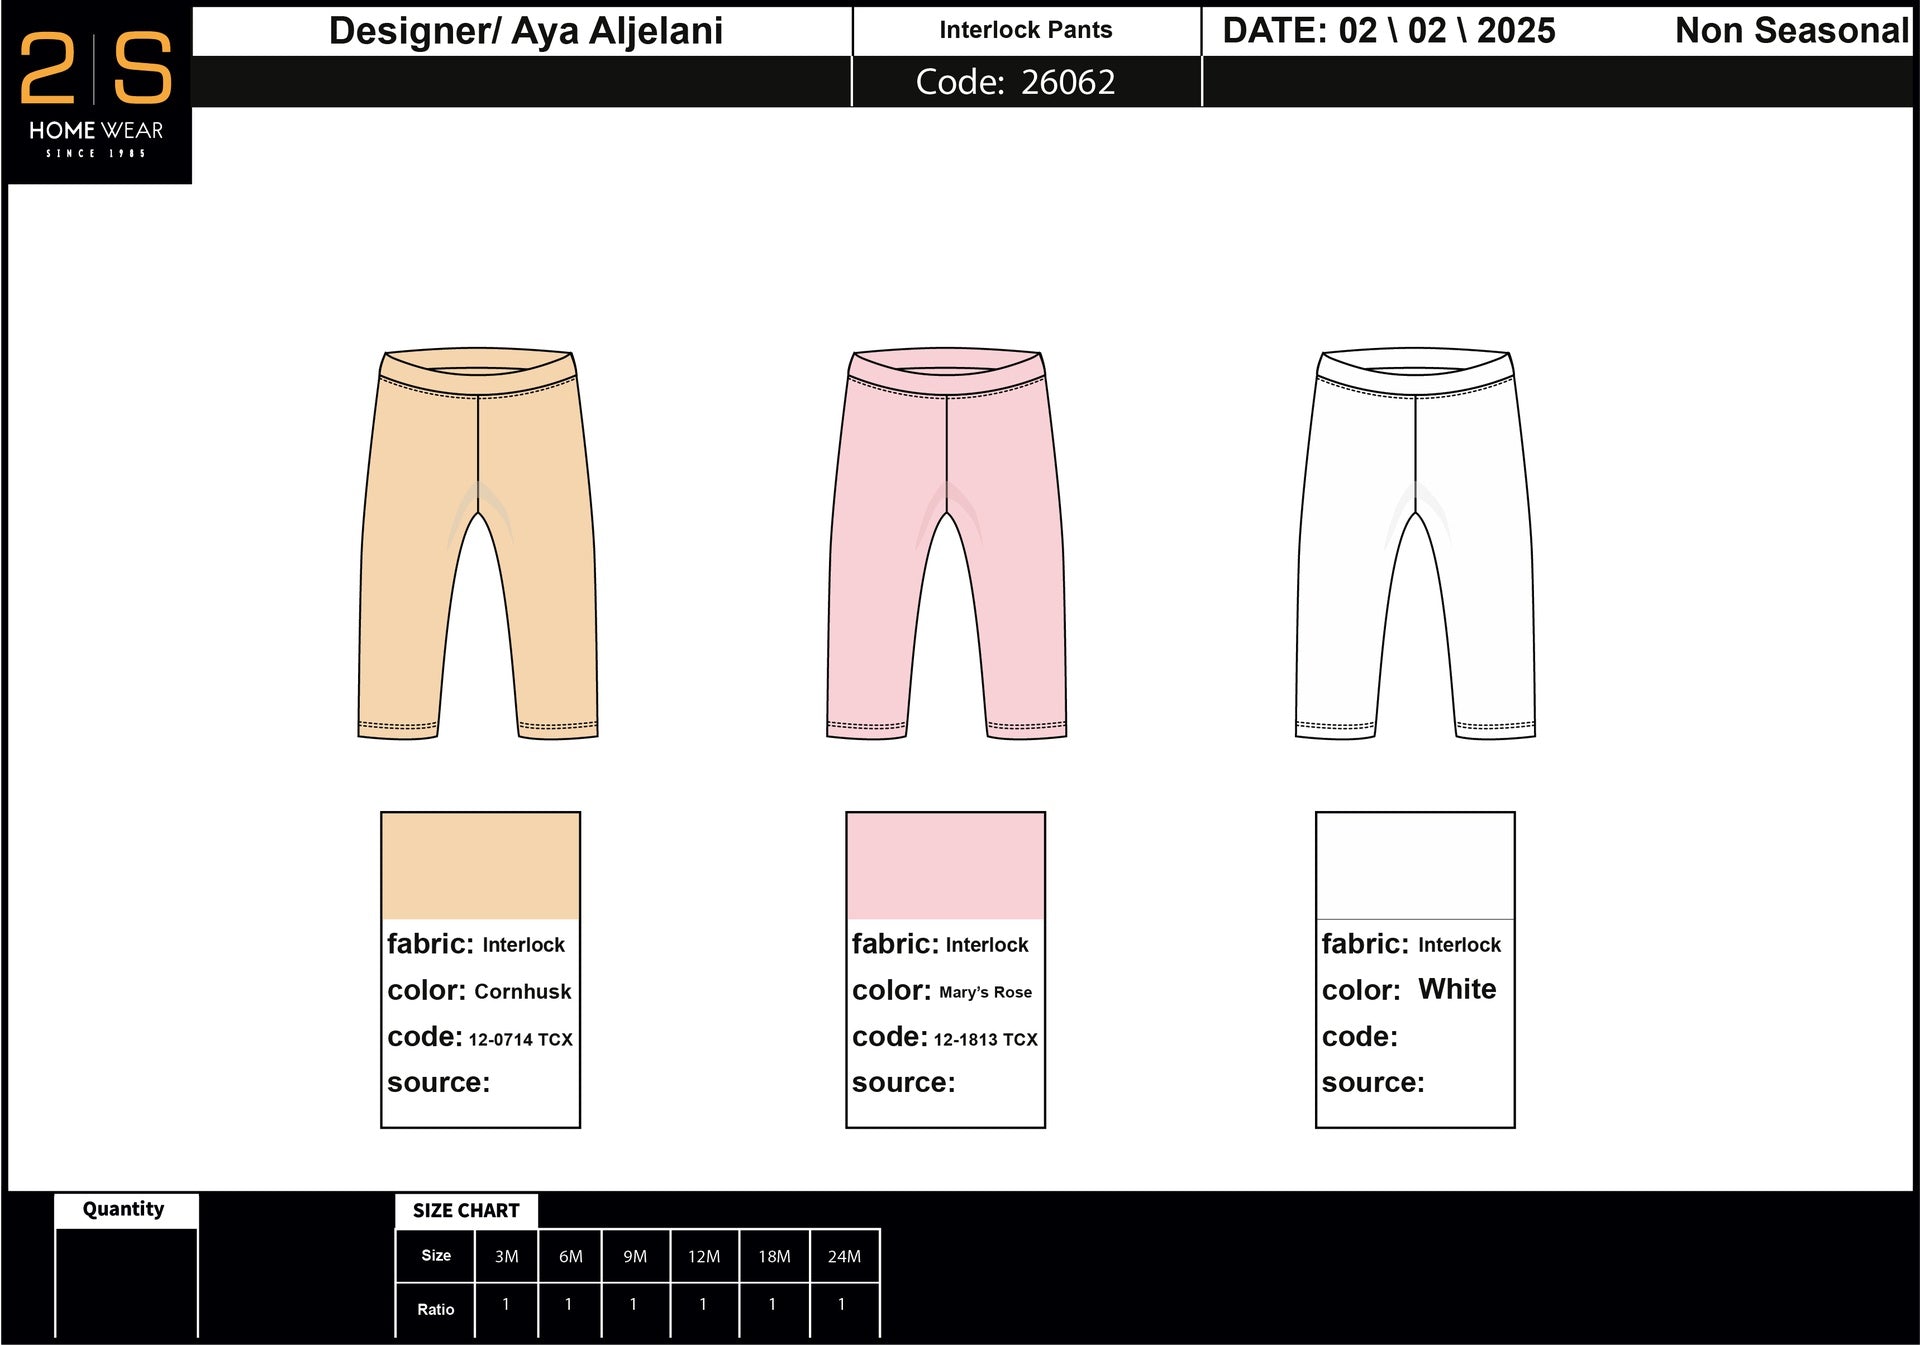Viewport: 1920px width, 1345px height.
Task: Select the pink Mary's Rose pants illustration
Action: (x=946, y=544)
